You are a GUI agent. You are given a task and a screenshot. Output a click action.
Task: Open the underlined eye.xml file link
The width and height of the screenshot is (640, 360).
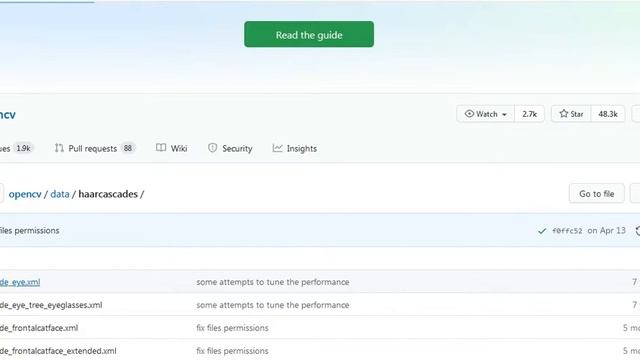pos(20,282)
